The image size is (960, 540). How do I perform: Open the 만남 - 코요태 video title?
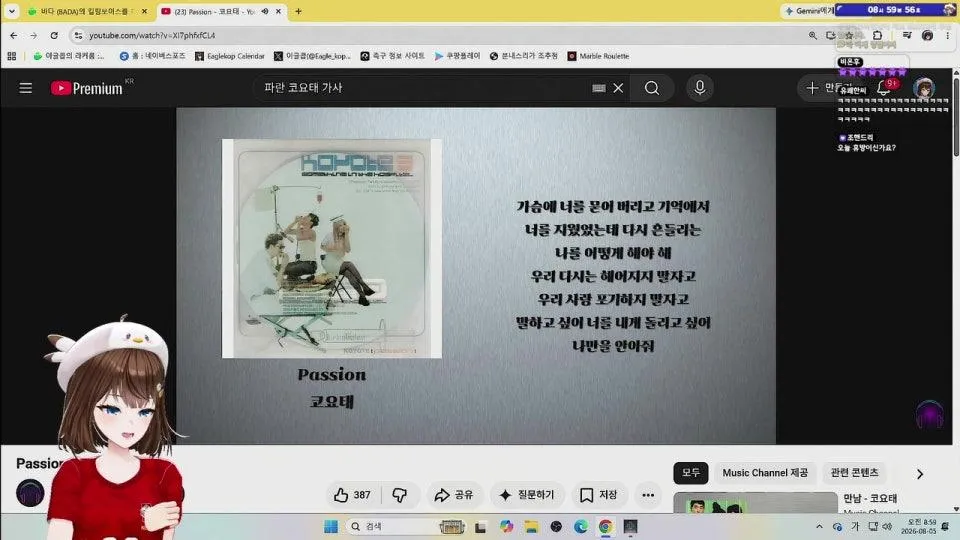click(870, 498)
